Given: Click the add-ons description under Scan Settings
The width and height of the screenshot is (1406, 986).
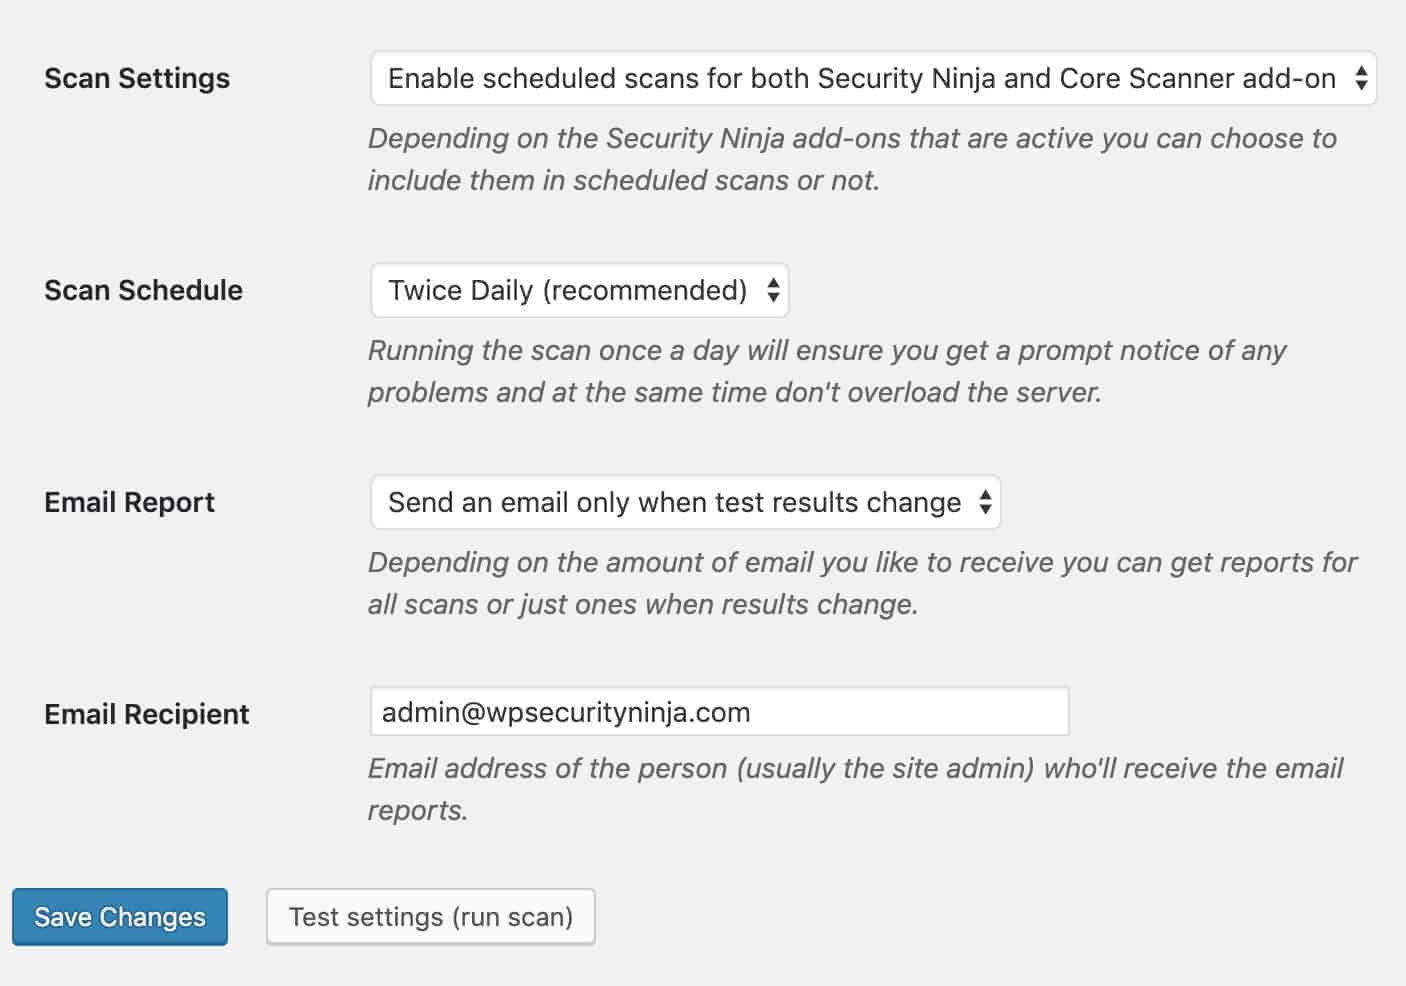Looking at the screenshot, I should [852, 159].
